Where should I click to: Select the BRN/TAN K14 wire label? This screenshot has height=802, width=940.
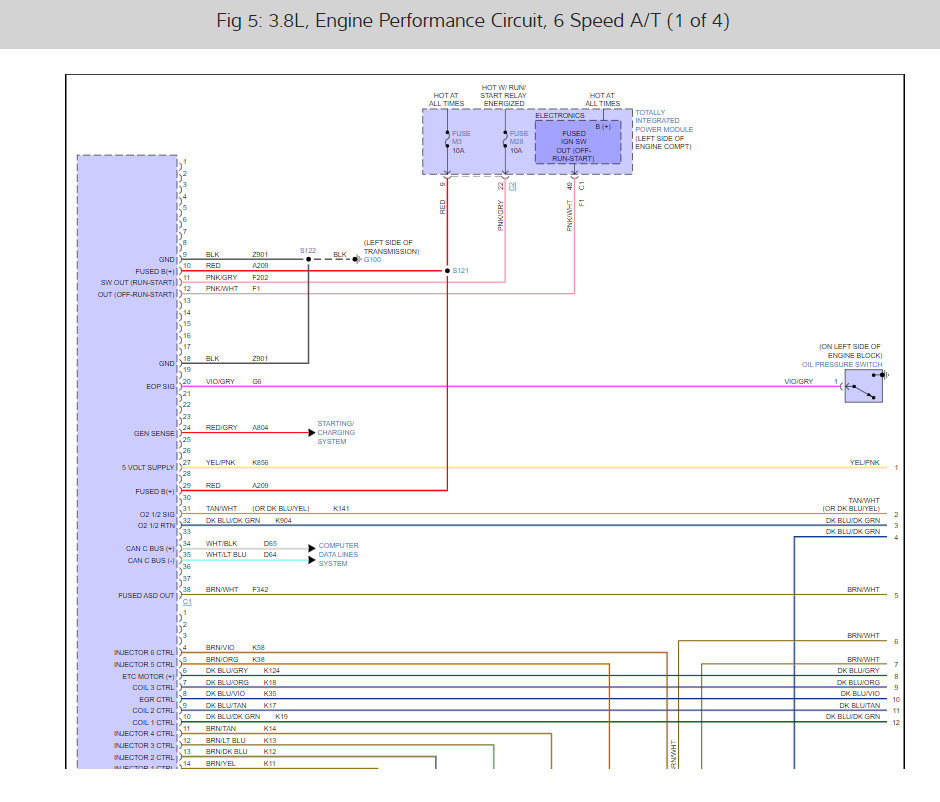coord(241,729)
